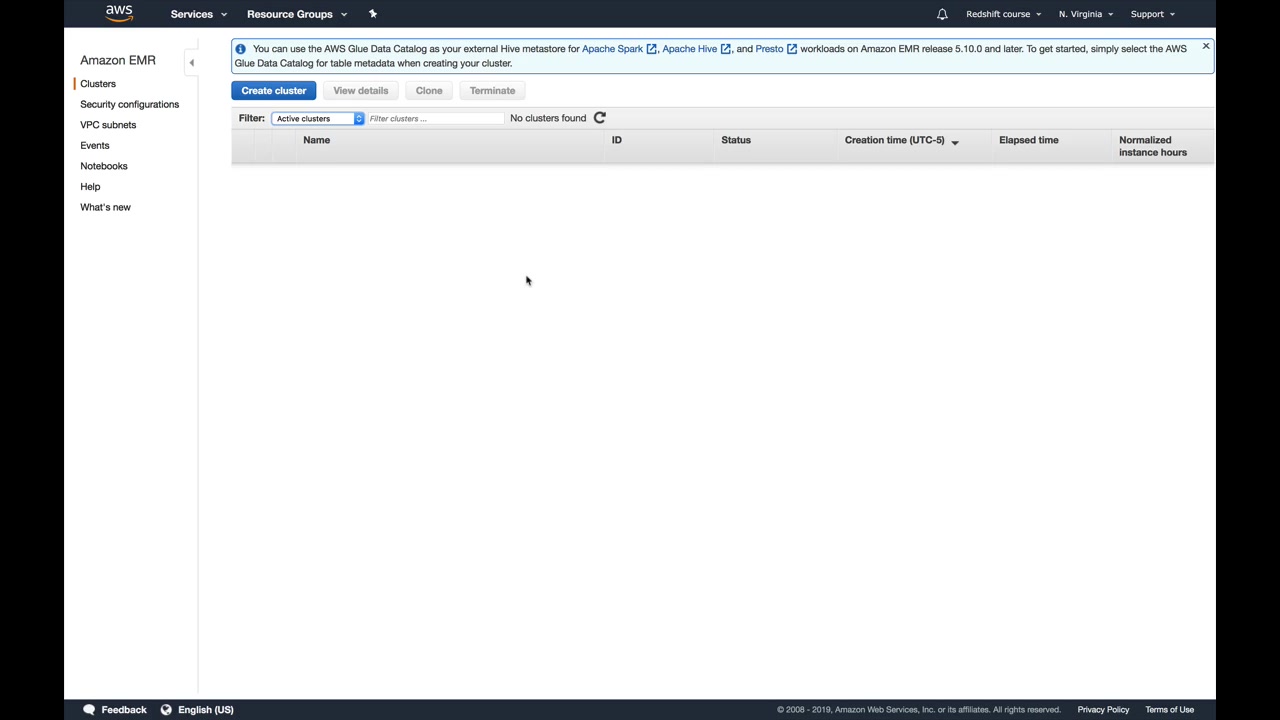Expand the Support menu
Screen dimensions: 1280x720
coord(1153,14)
